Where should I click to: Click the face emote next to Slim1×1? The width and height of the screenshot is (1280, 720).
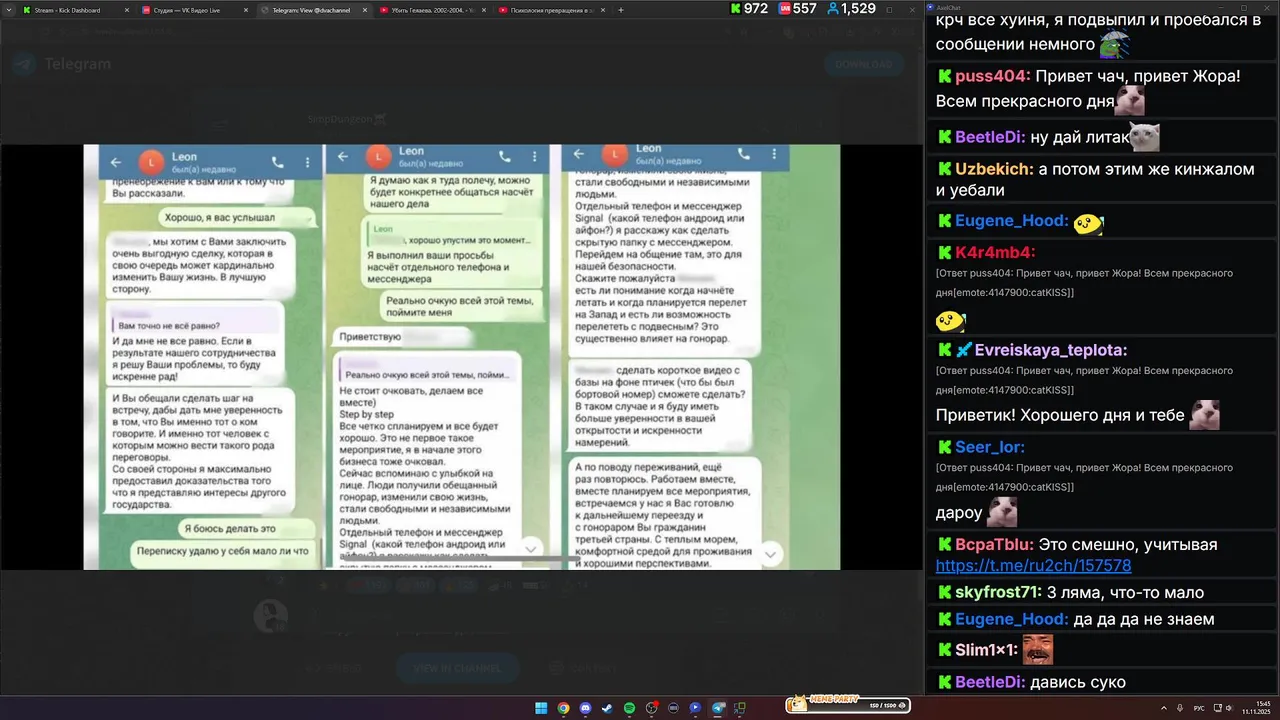coord(1038,650)
